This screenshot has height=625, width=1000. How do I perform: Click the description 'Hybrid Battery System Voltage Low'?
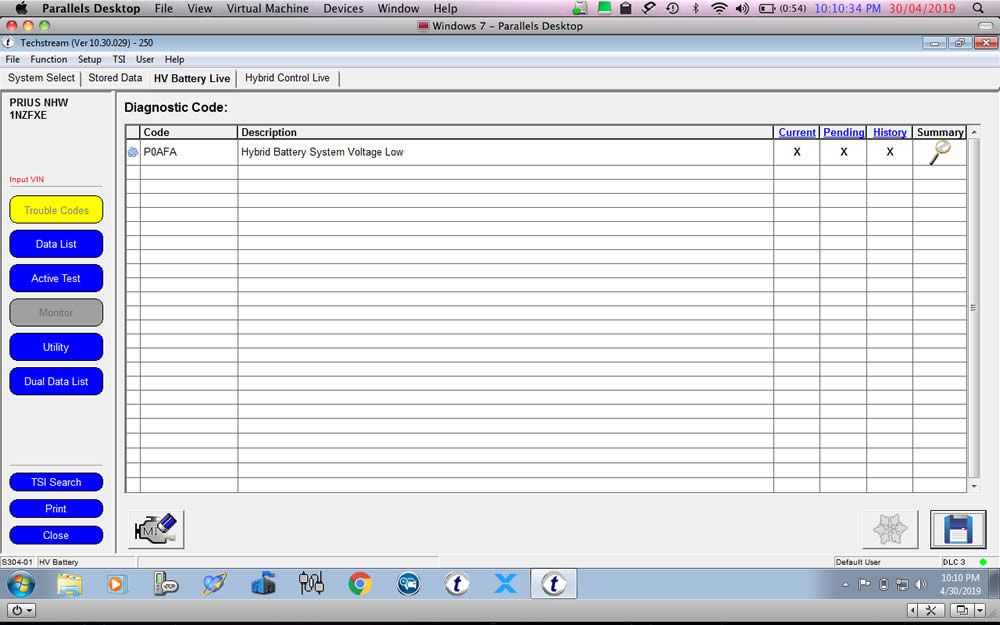[322, 152]
